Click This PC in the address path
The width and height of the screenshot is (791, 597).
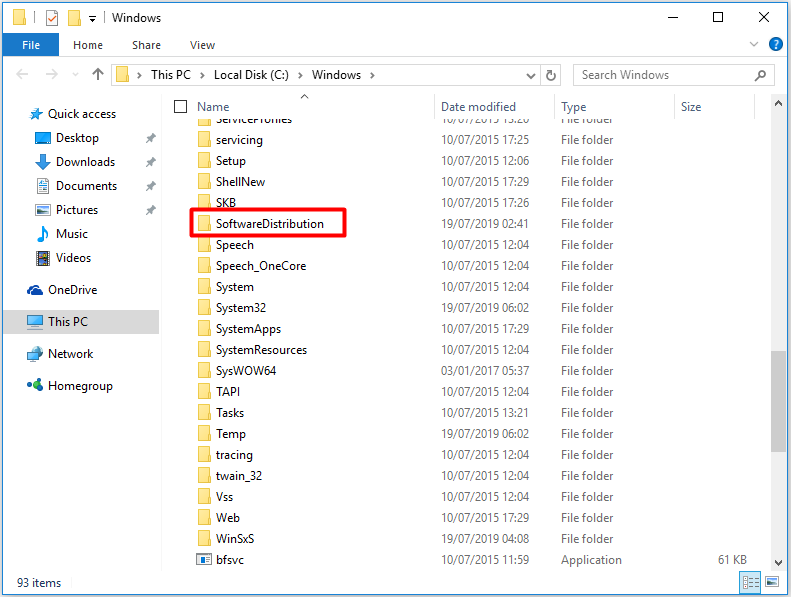171,75
